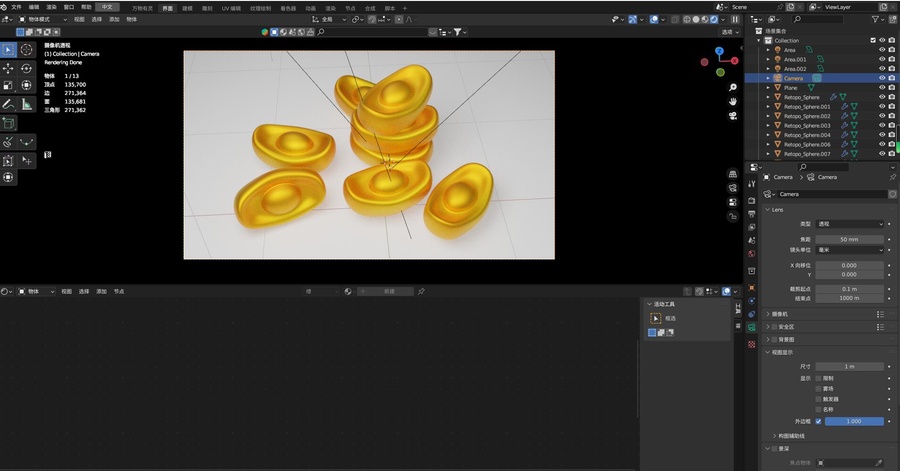
Task: Switch to wireframe viewport shading
Action: 686,19
